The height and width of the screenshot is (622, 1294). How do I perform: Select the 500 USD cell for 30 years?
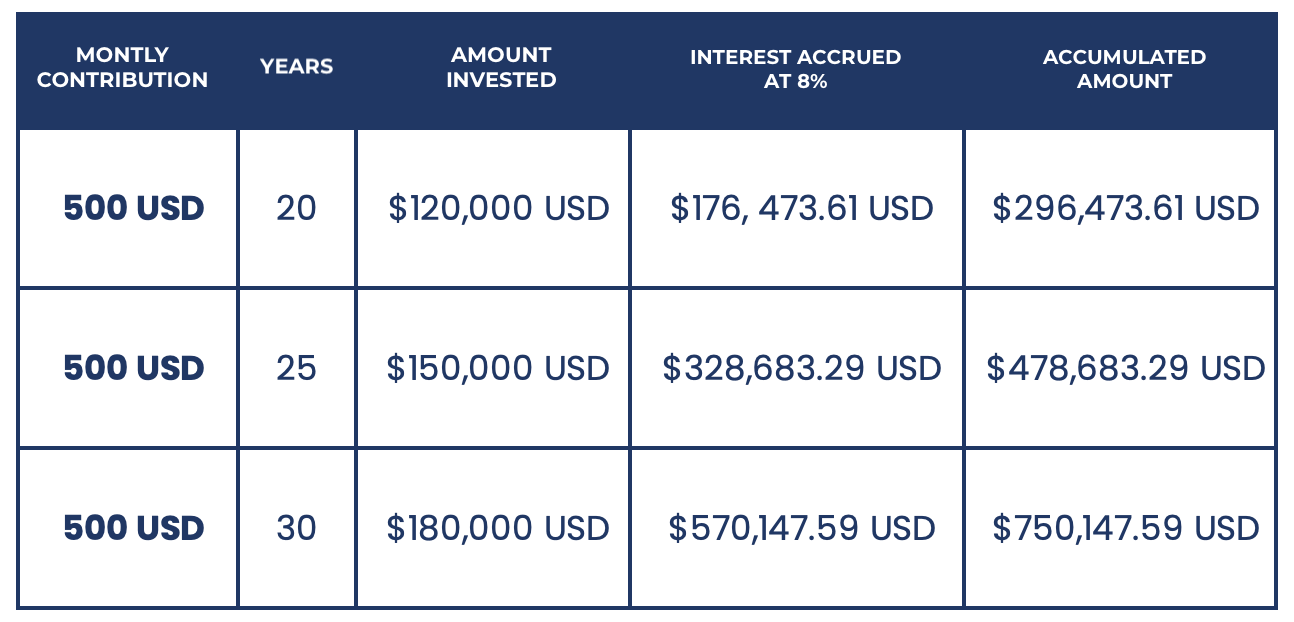tap(134, 528)
